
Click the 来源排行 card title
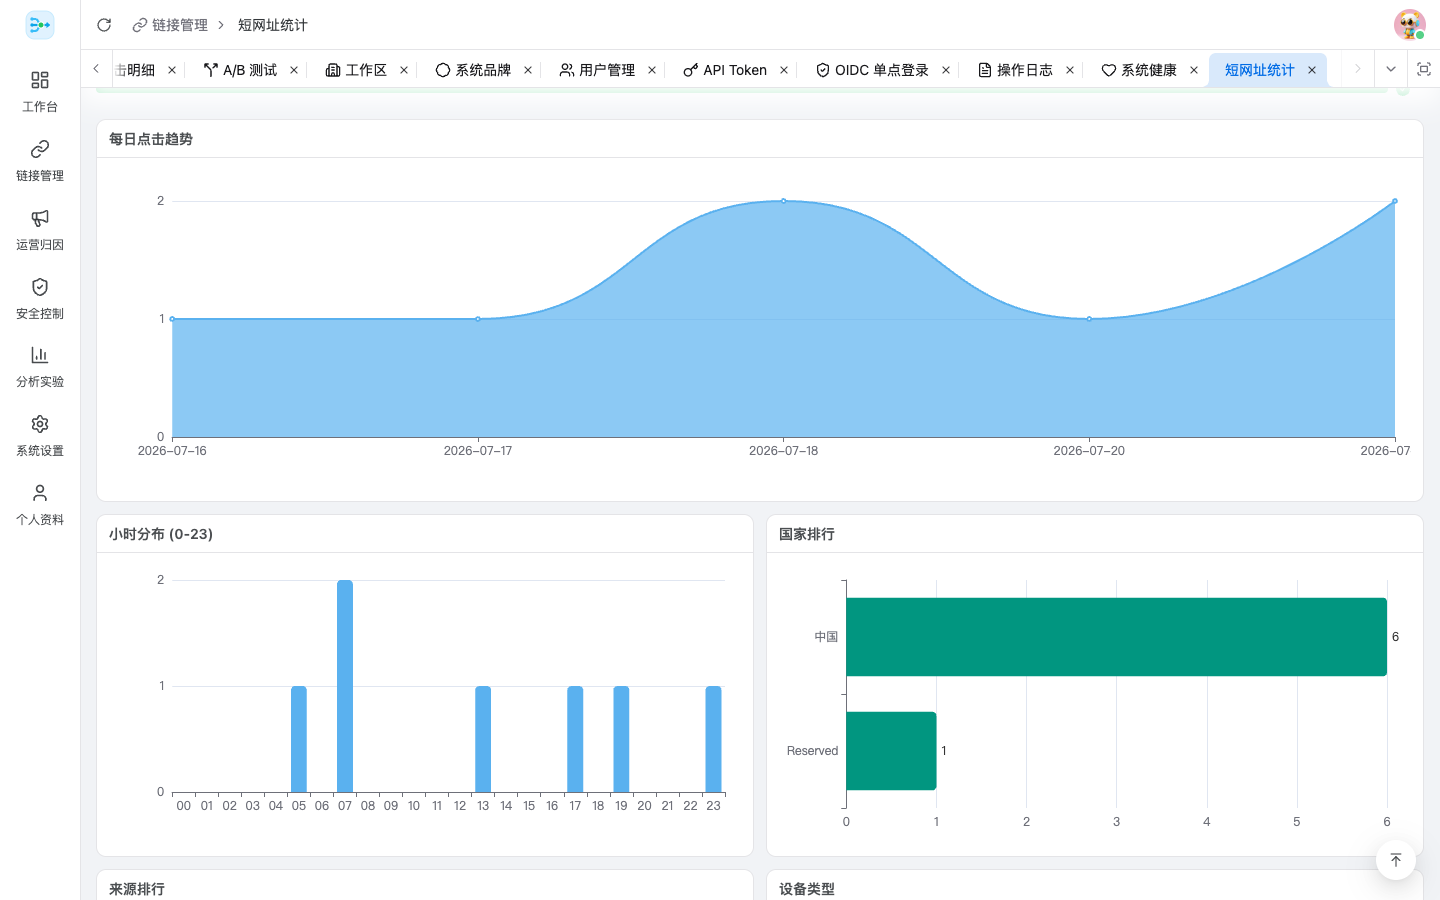(x=137, y=889)
